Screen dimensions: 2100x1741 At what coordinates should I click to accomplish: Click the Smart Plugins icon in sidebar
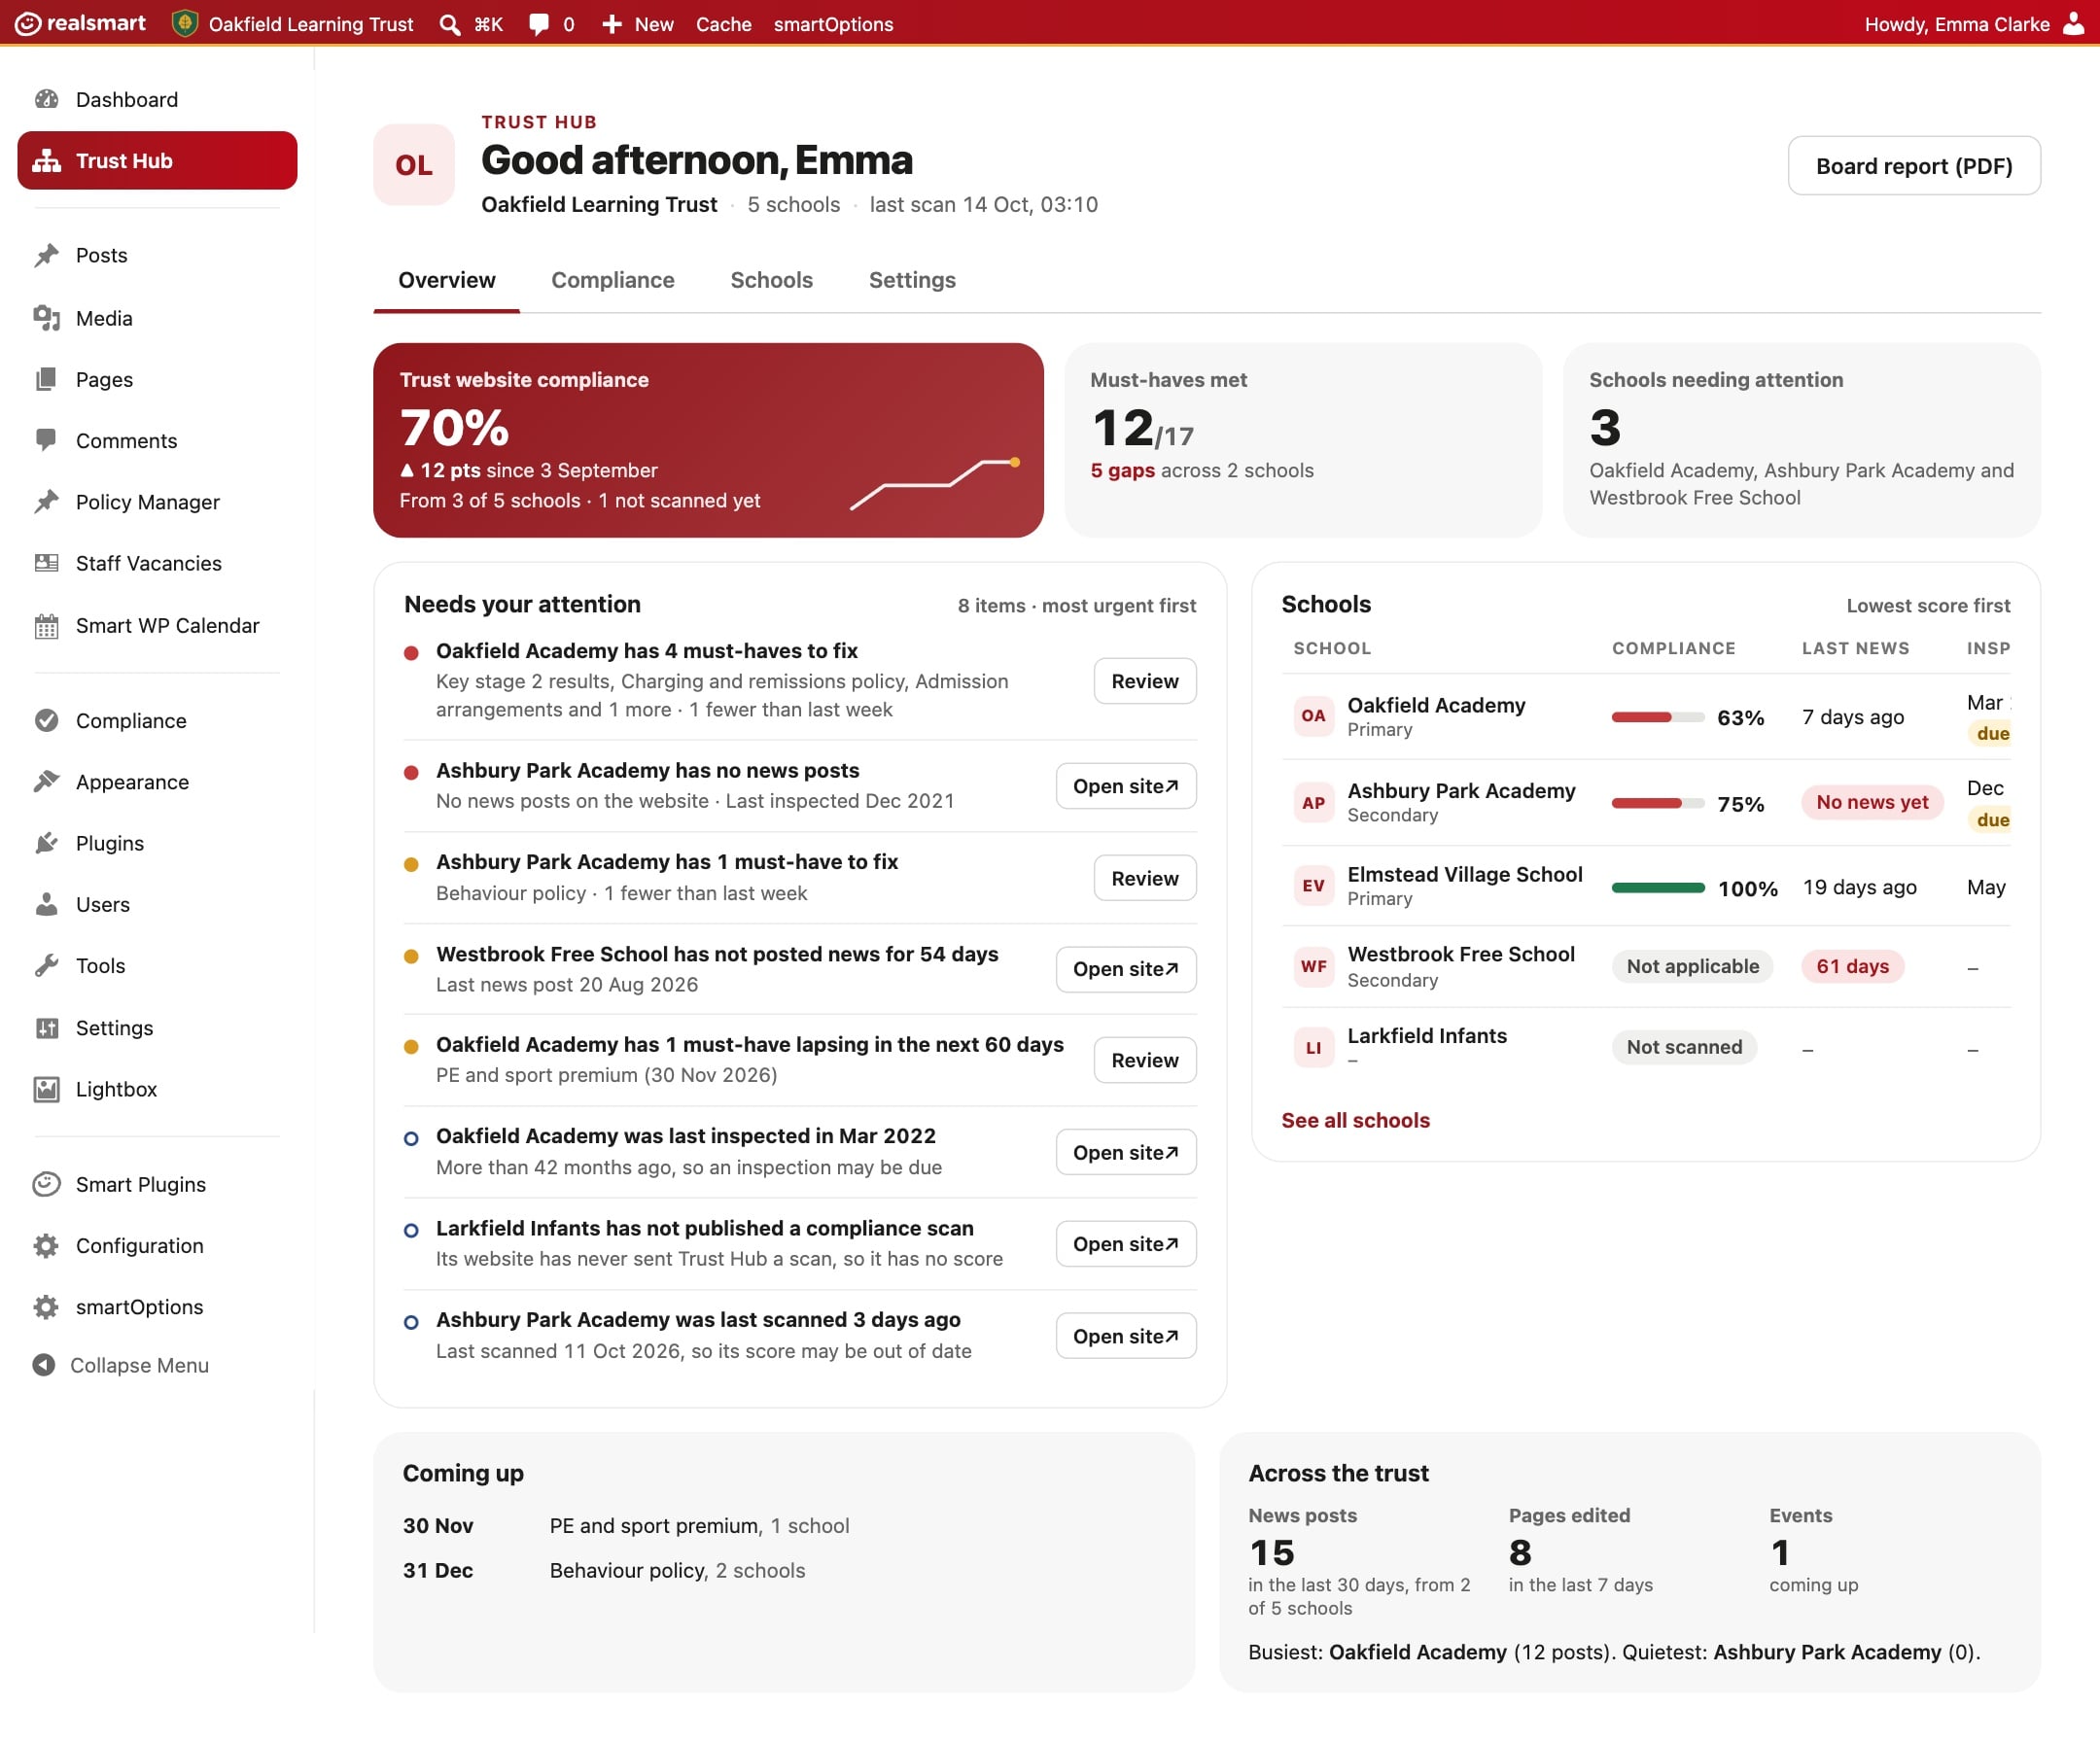(46, 1184)
